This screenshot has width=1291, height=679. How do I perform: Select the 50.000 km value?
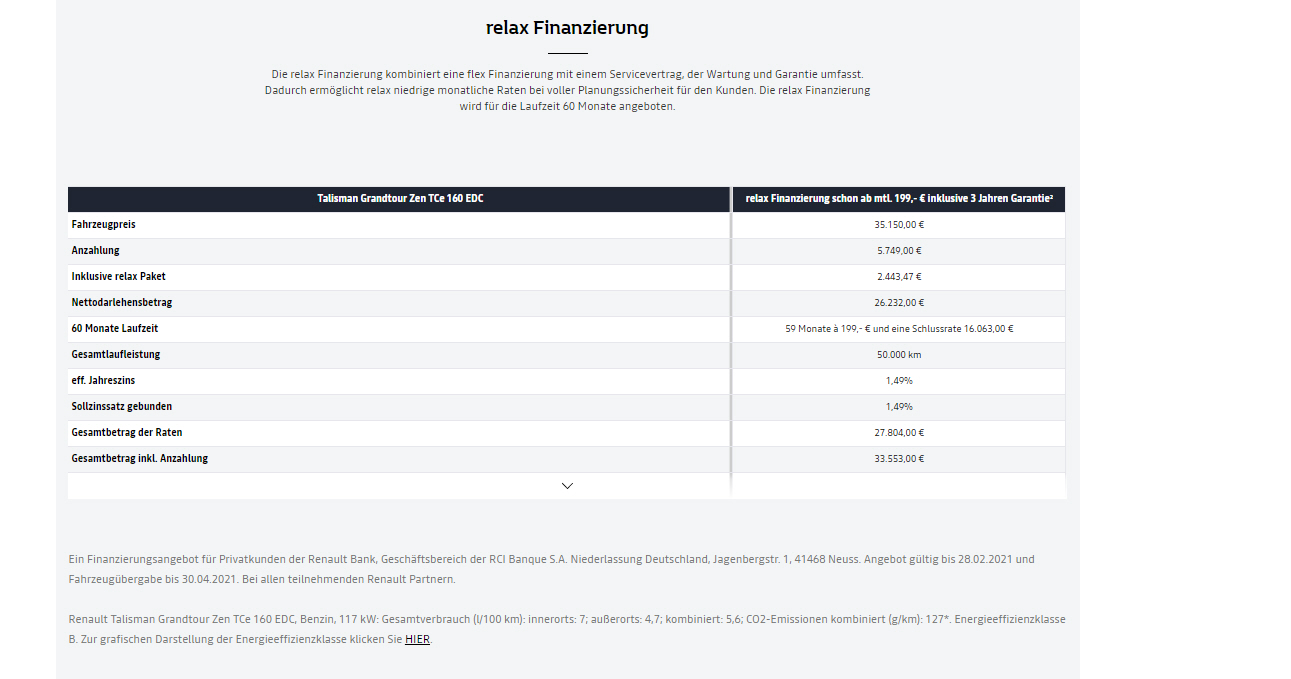pyautogui.click(x=899, y=355)
